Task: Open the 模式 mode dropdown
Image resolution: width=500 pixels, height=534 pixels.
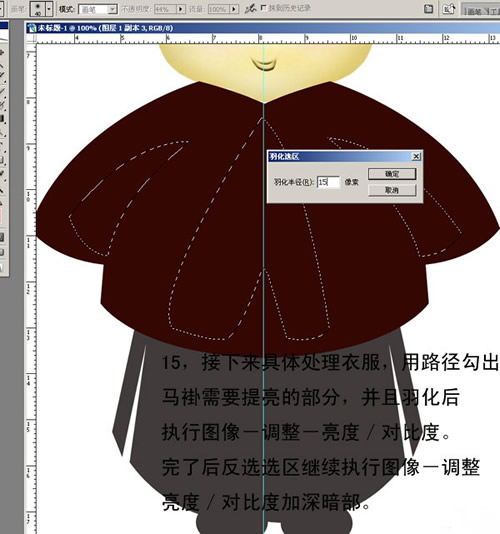Action: pyautogui.click(x=98, y=10)
